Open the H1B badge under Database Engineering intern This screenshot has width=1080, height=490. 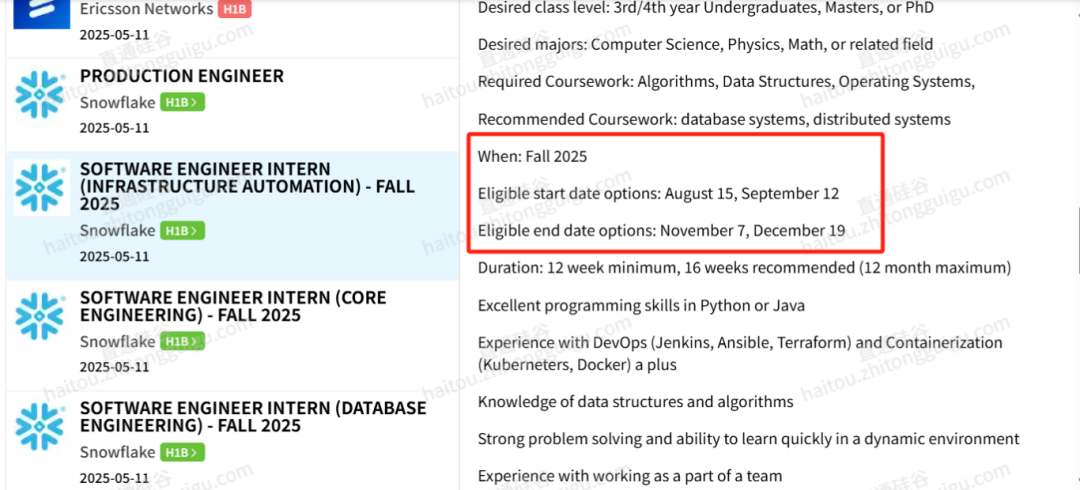[183, 453]
